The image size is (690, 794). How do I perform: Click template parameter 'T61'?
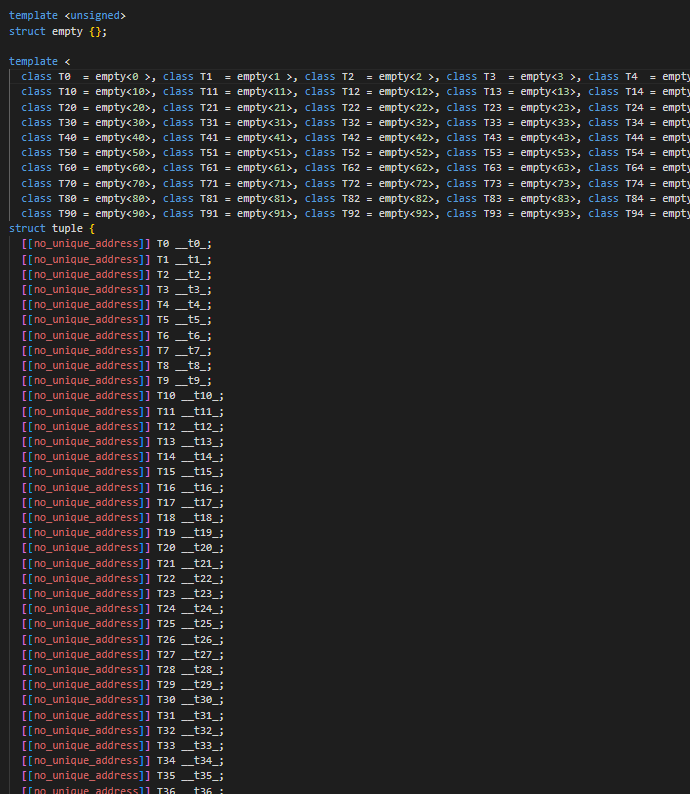(209, 168)
